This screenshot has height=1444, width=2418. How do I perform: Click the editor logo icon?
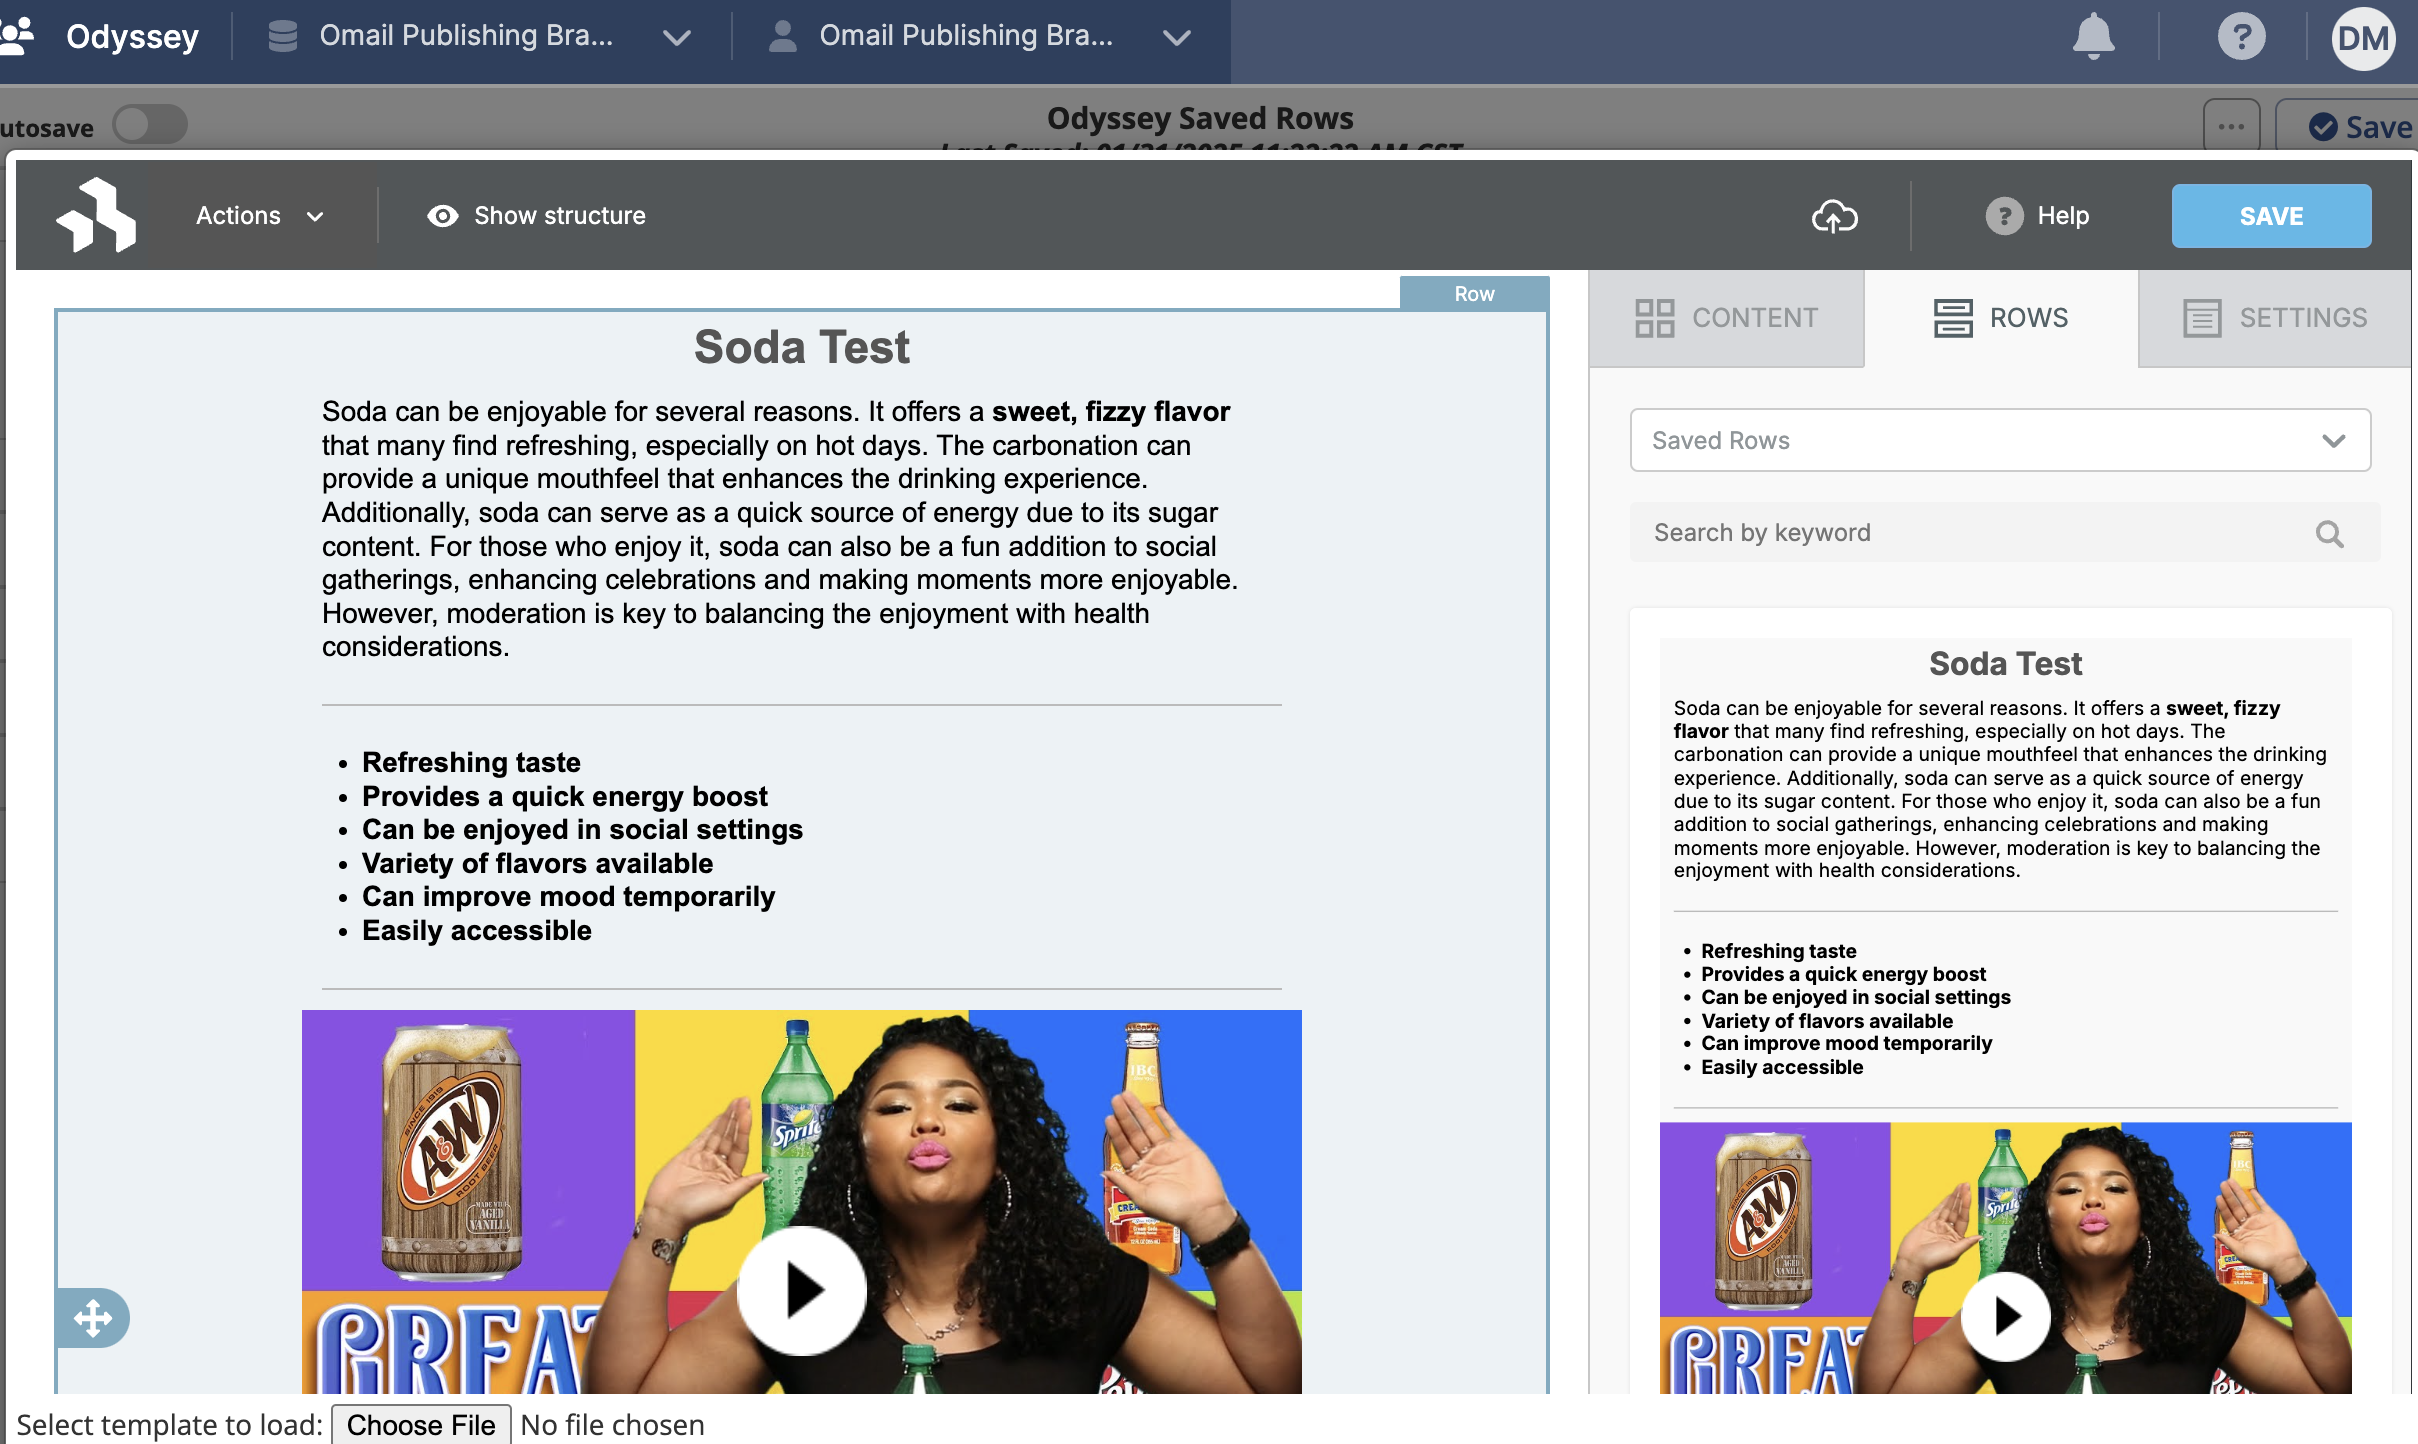coord(96,215)
